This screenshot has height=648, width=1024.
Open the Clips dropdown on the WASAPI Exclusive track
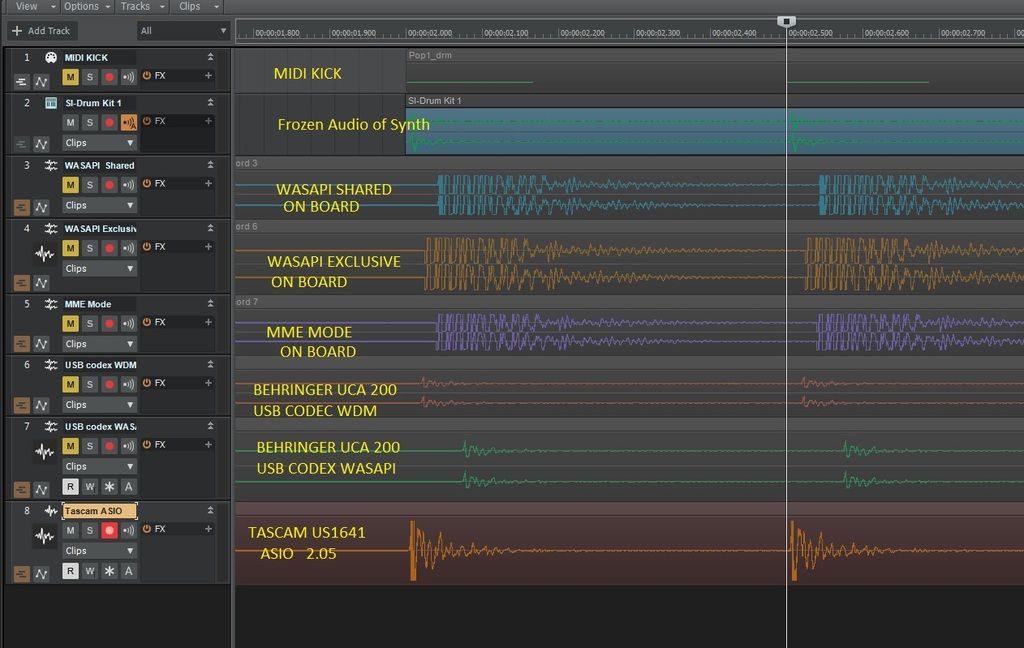(x=98, y=268)
